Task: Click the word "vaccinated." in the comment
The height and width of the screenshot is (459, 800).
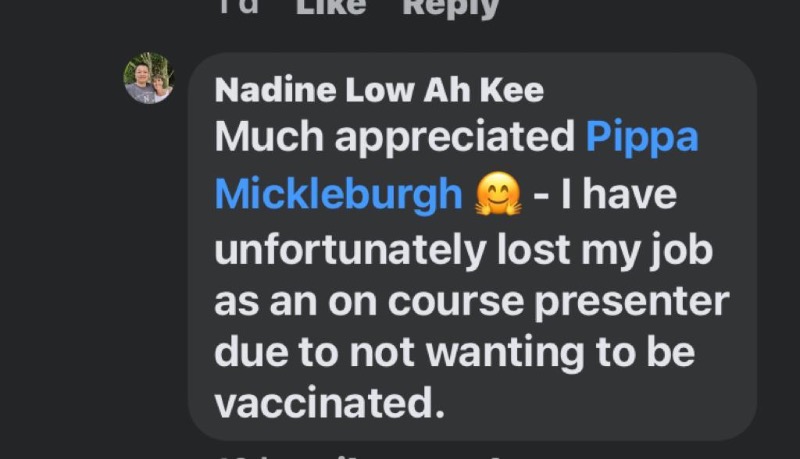Action: coord(329,402)
